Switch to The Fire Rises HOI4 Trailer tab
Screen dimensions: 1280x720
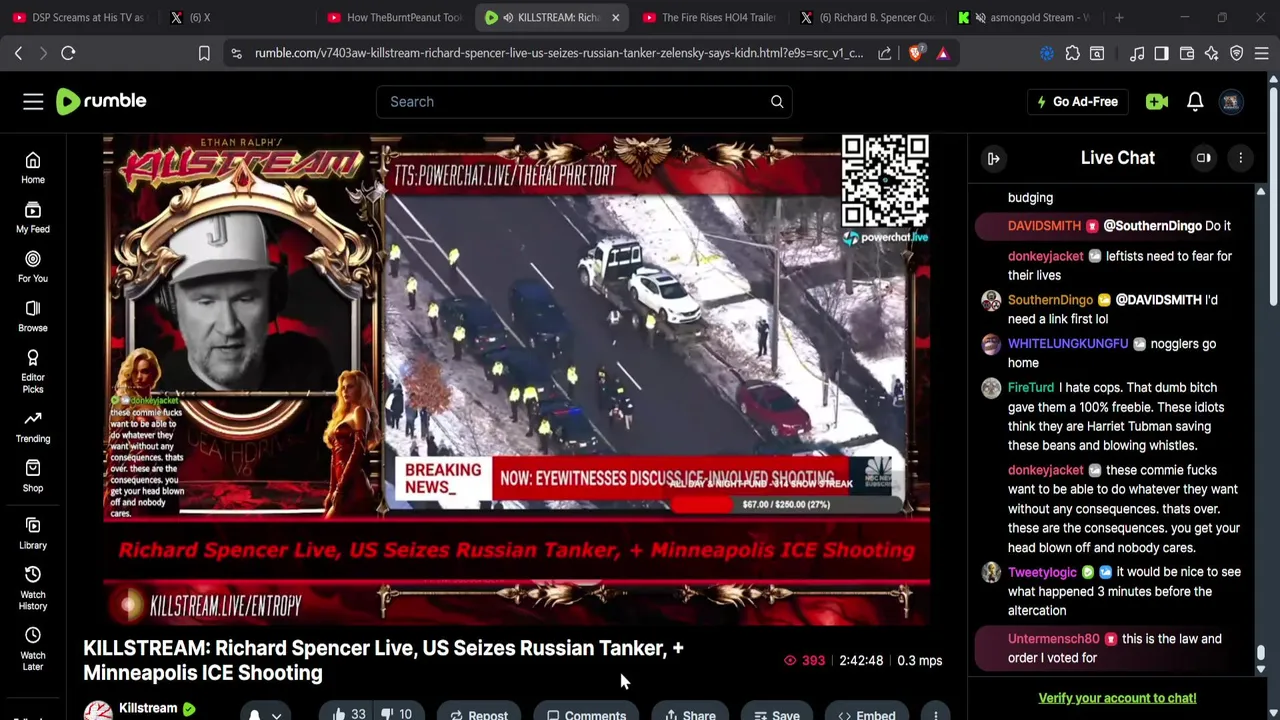coord(710,17)
